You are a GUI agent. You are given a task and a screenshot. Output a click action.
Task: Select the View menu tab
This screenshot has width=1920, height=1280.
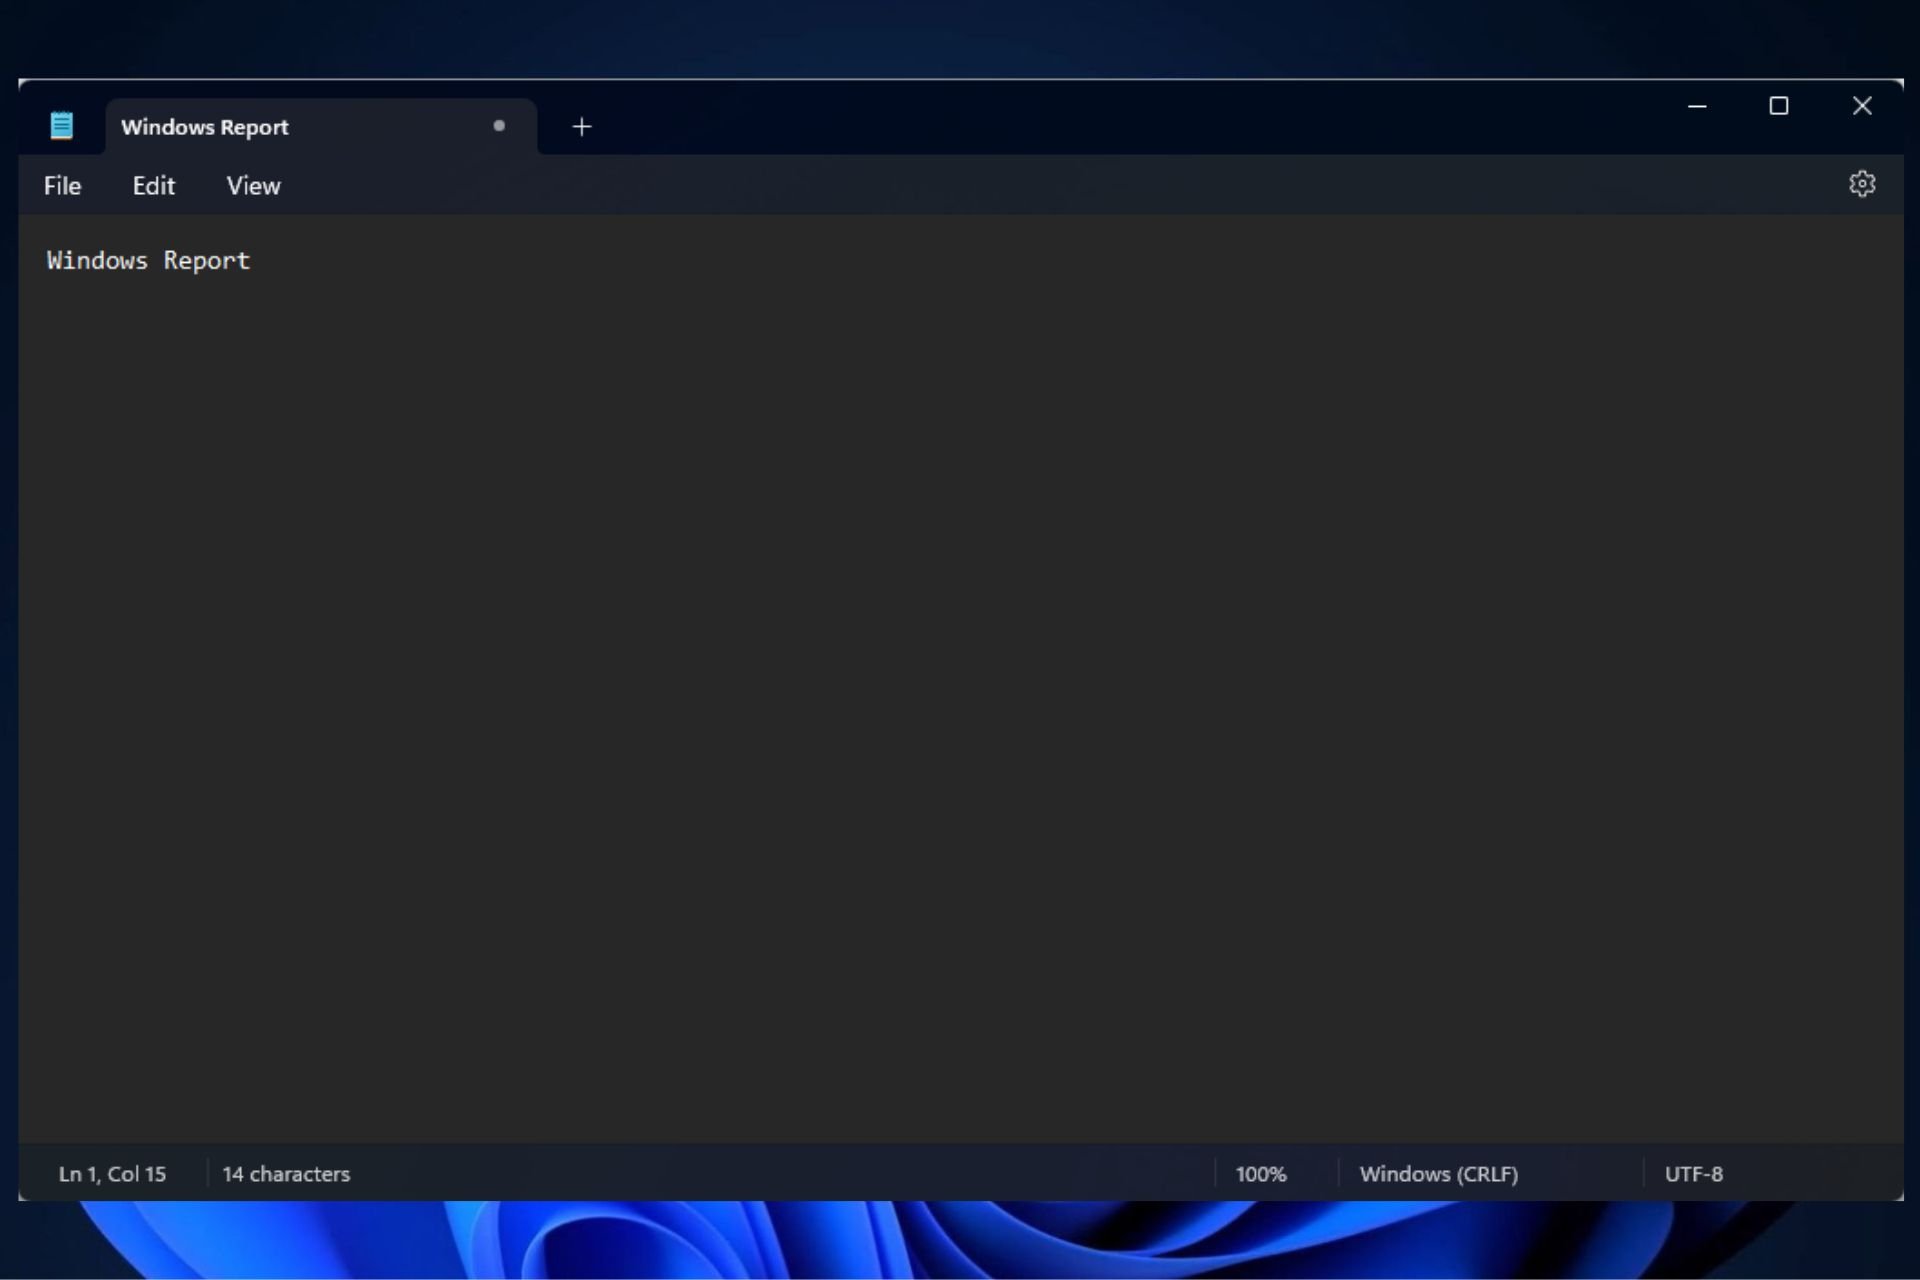click(253, 186)
